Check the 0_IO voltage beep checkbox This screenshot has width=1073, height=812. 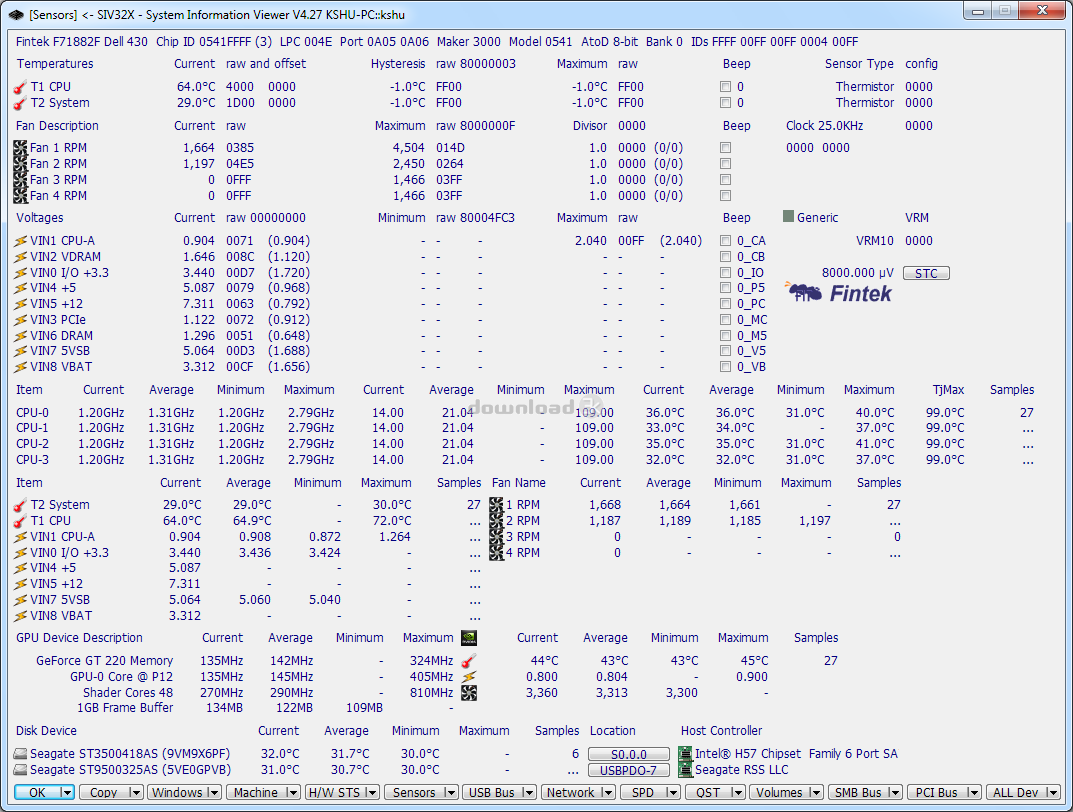pyautogui.click(x=725, y=272)
